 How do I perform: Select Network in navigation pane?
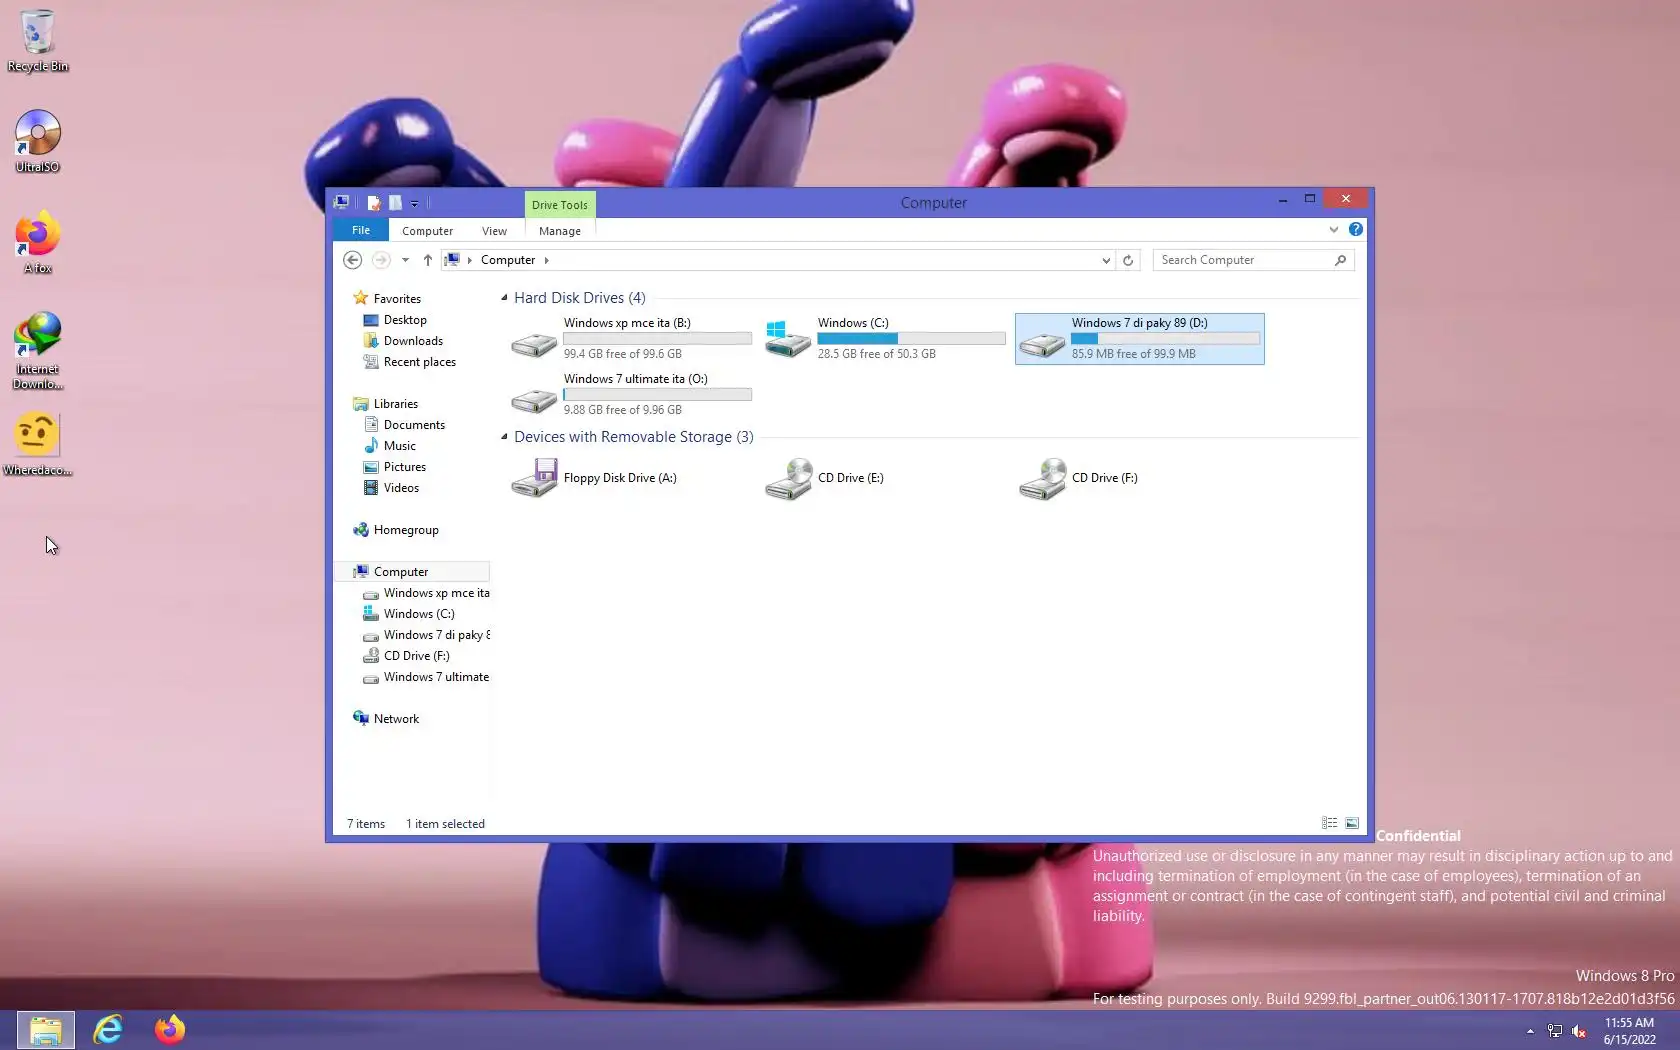tap(396, 719)
